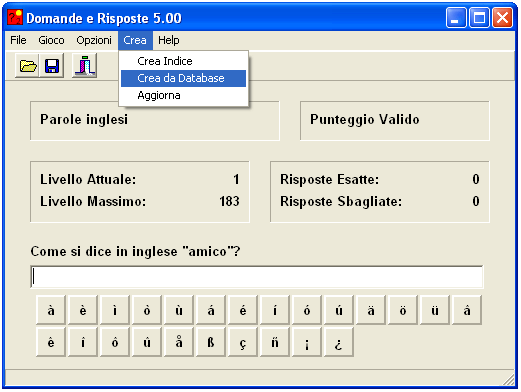This screenshot has width=521, height=392.
Task: Save using the floppy disk icon
Action: pyautogui.click(x=52, y=66)
